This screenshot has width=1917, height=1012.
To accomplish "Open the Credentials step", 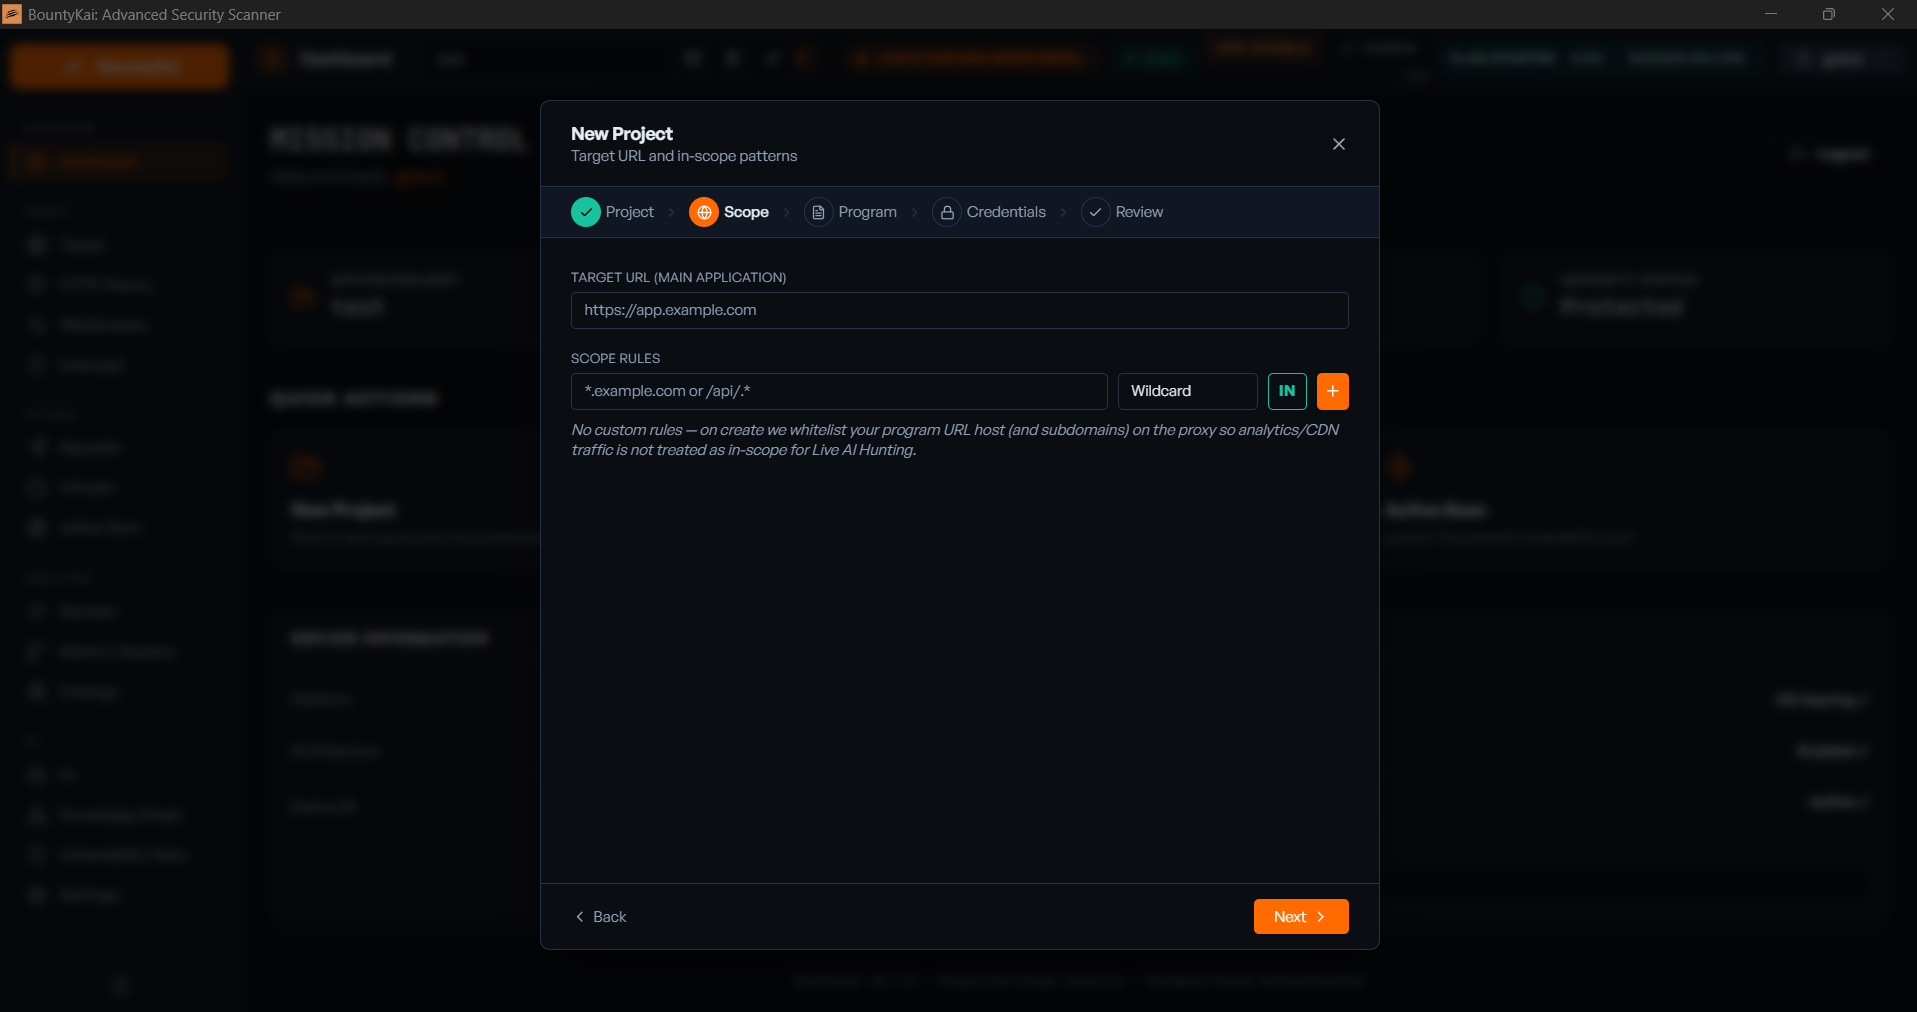I will pos(989,212).
